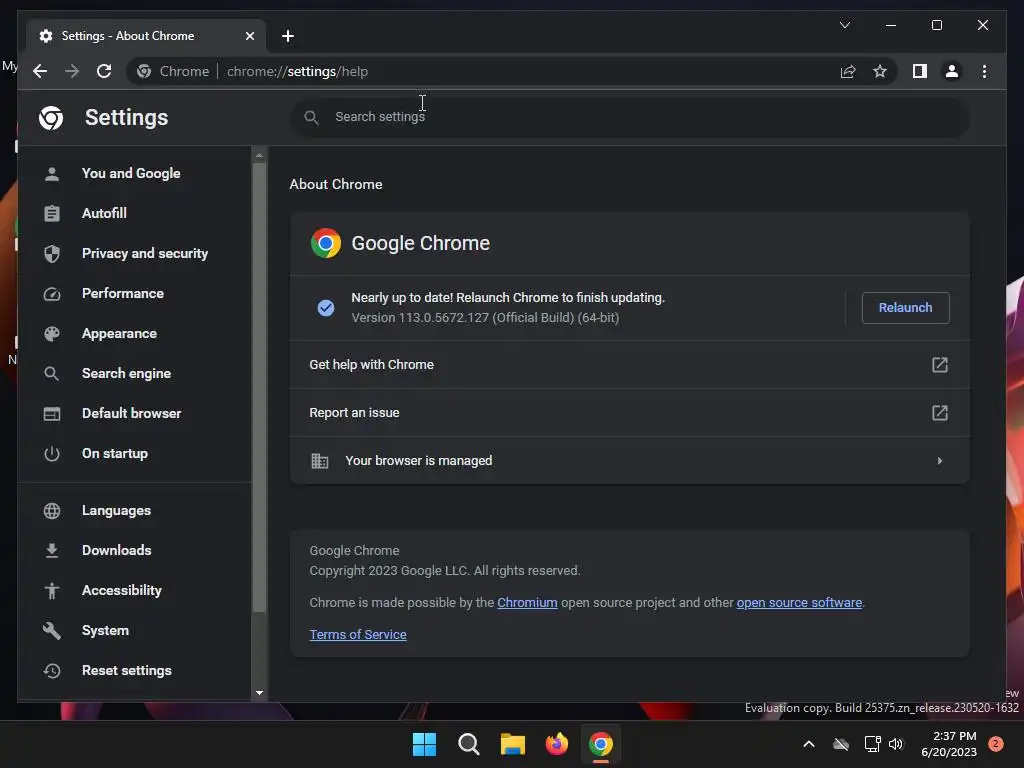Image resolution: width=1024 pixels, height=768 pixels.
Task: Click the sidebar scroll up arrow
Action: tap(259, 155)
